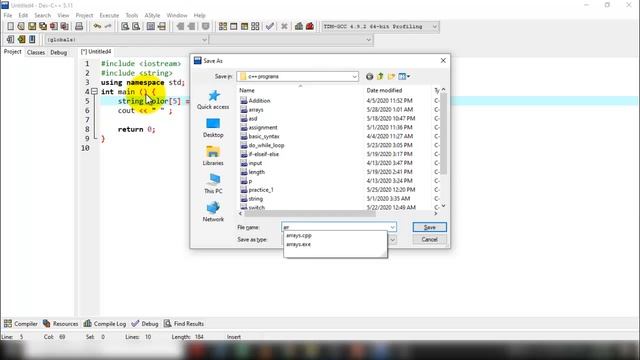Click the Open file toolbar icon
This screenshot has height=360, width=640.
[21, 27]
